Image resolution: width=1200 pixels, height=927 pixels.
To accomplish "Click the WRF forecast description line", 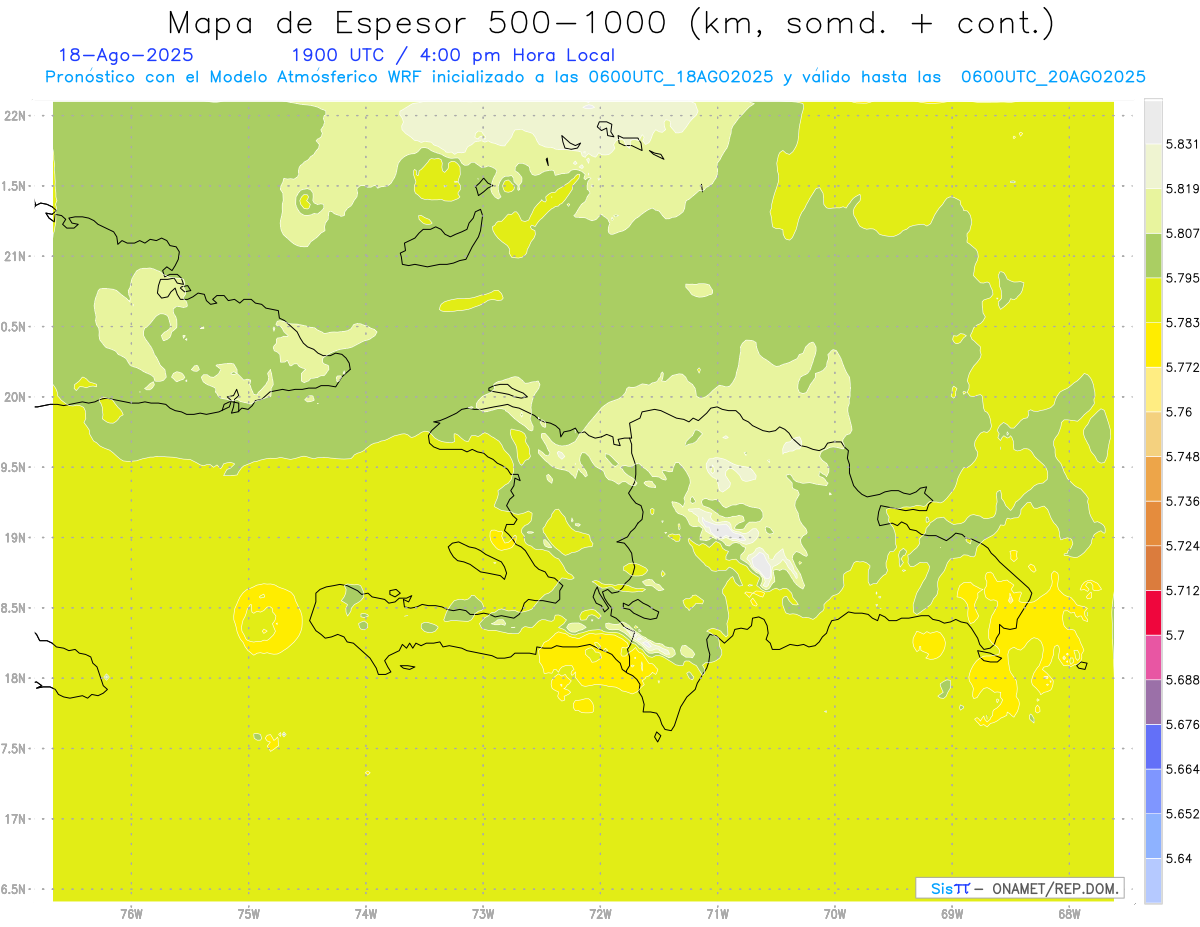I will point(595,77).
